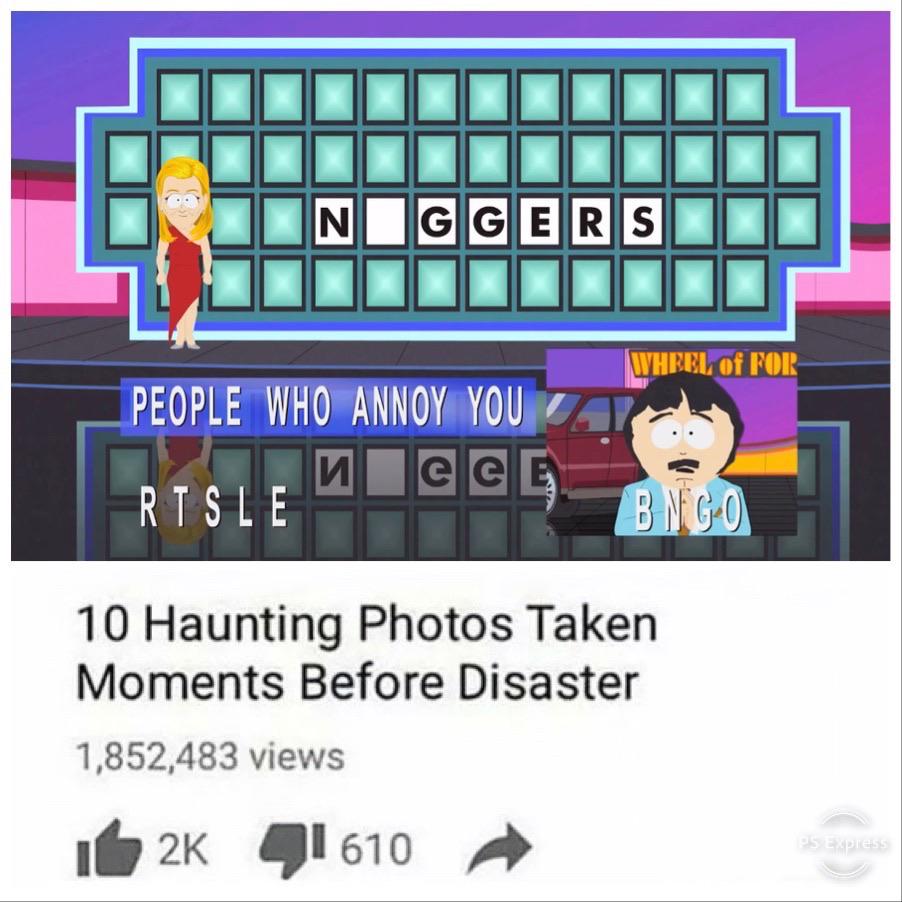The height and width of the screenshot is (902, 902).
Task: Click the 'R T S L E' letters caption
Action: 213,507
